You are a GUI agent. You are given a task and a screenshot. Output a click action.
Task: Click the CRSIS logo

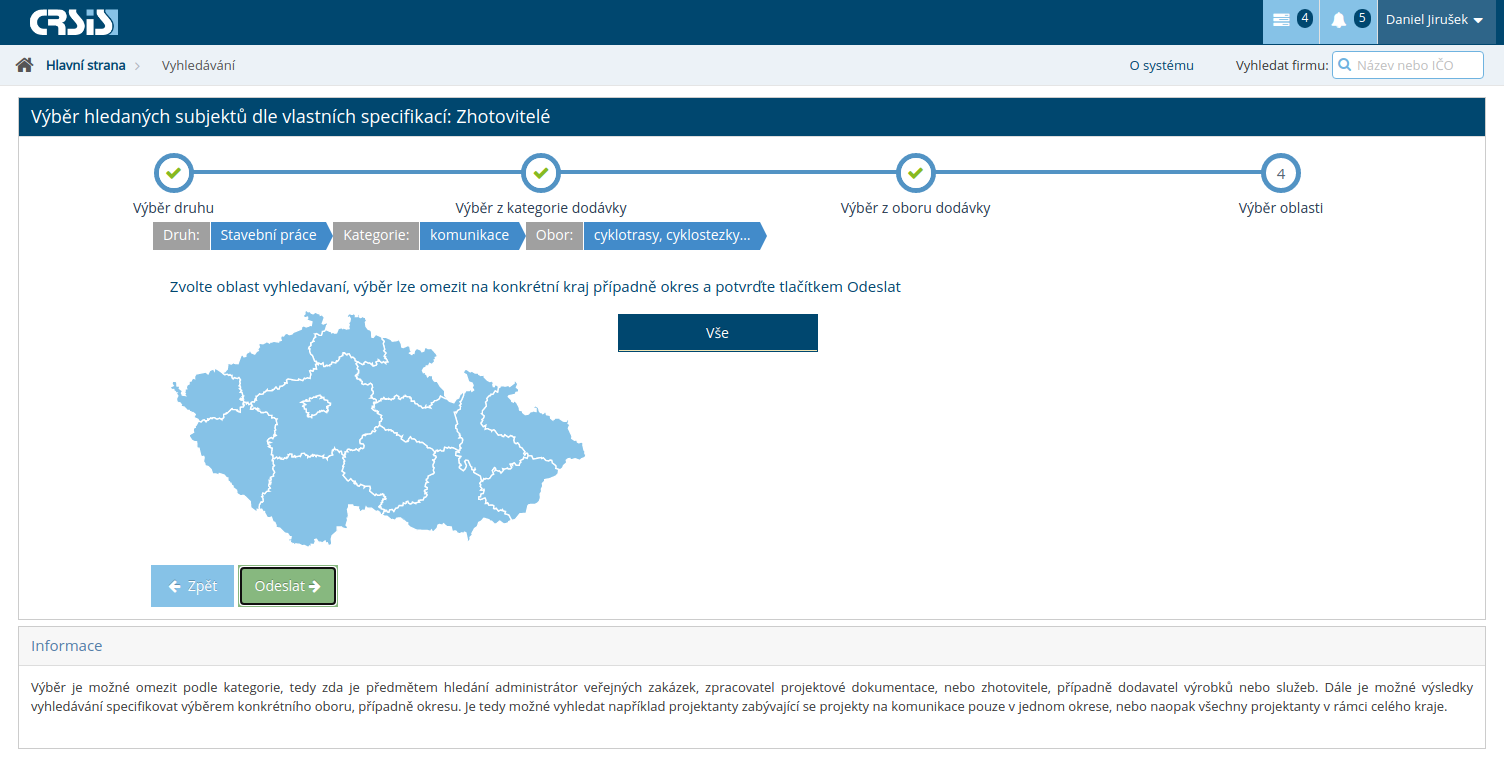click(x=73, y=22)
